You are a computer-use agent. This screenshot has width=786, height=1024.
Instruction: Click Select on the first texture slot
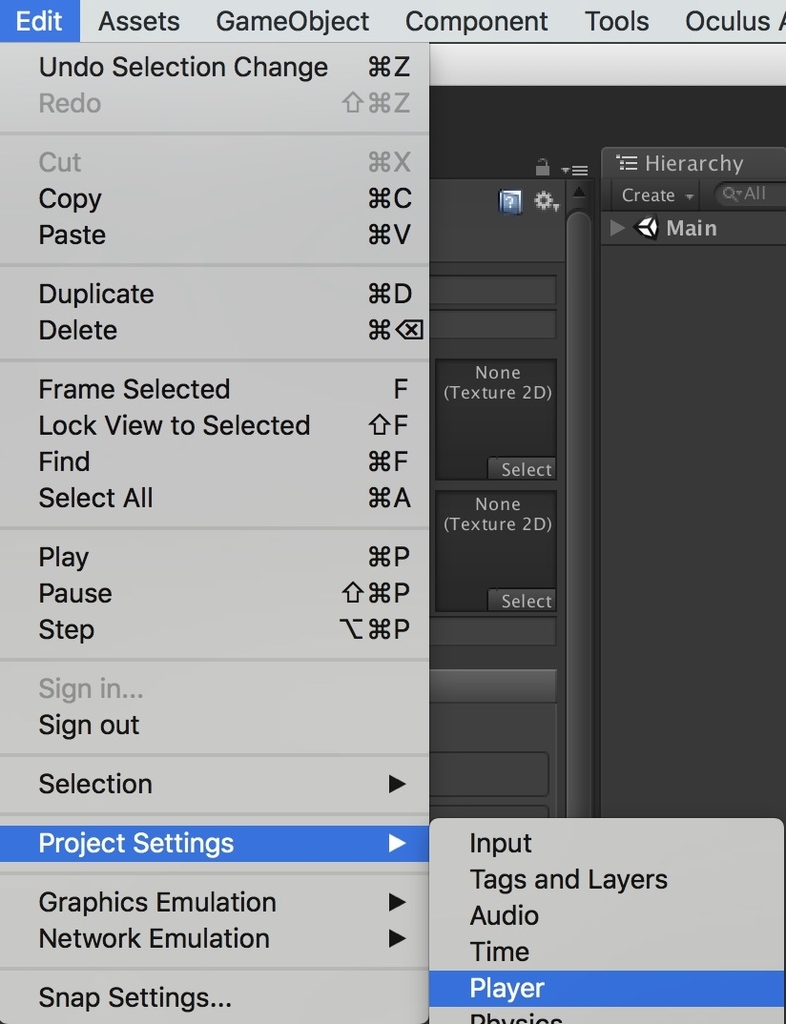tap(525, 469)
